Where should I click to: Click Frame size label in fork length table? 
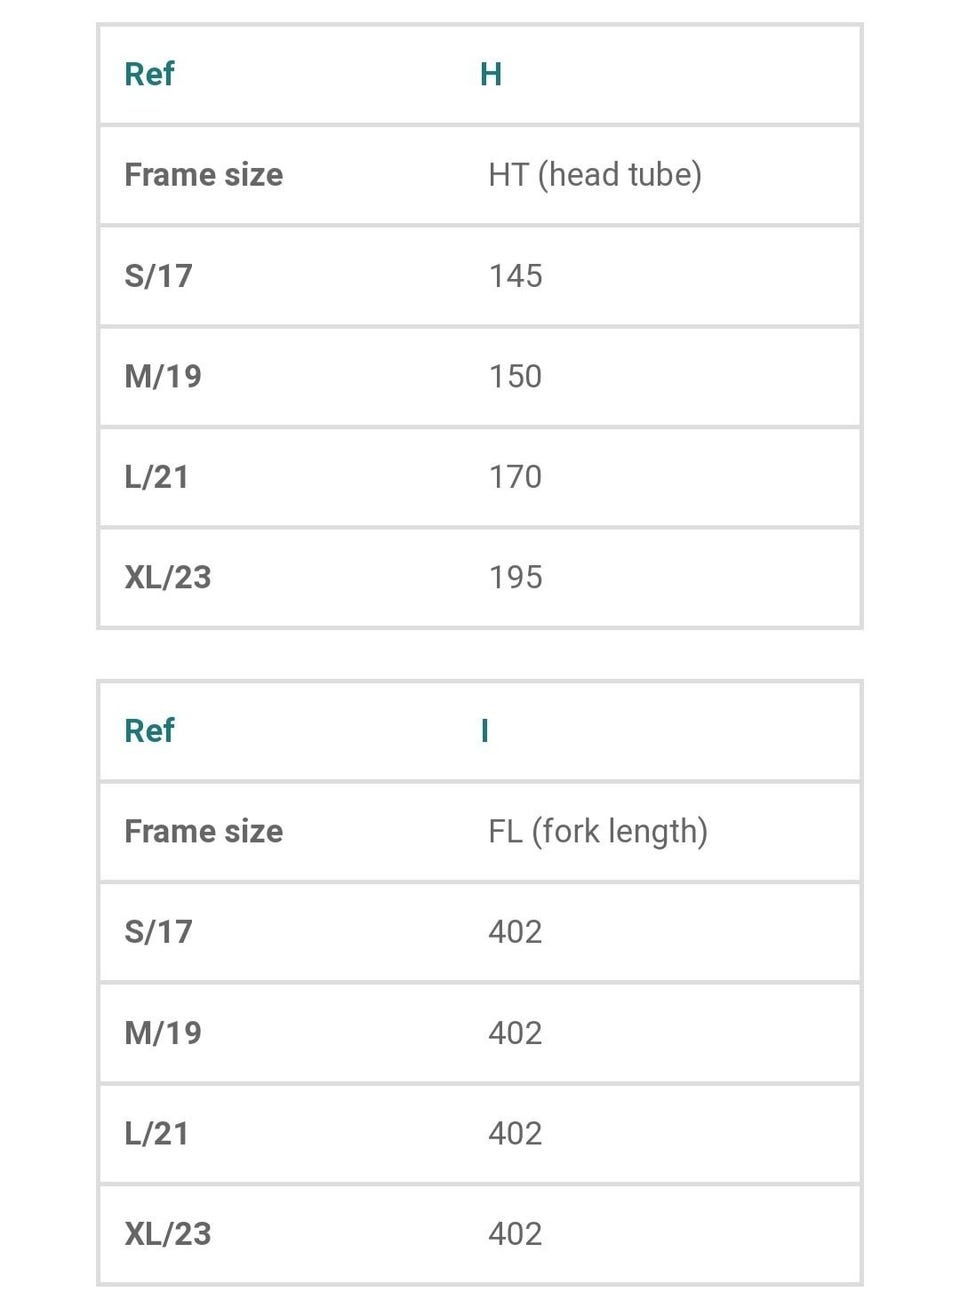click(x=203, y=831)
